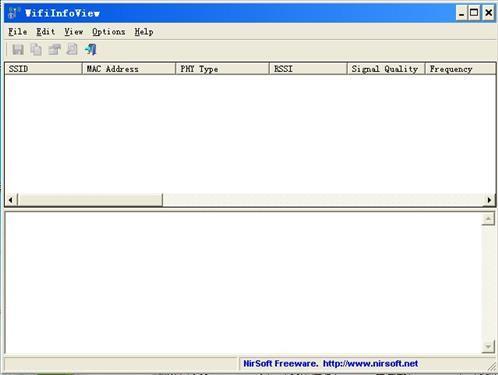
Task: Open the NirSoft website link in status bar
Action: 370,364
